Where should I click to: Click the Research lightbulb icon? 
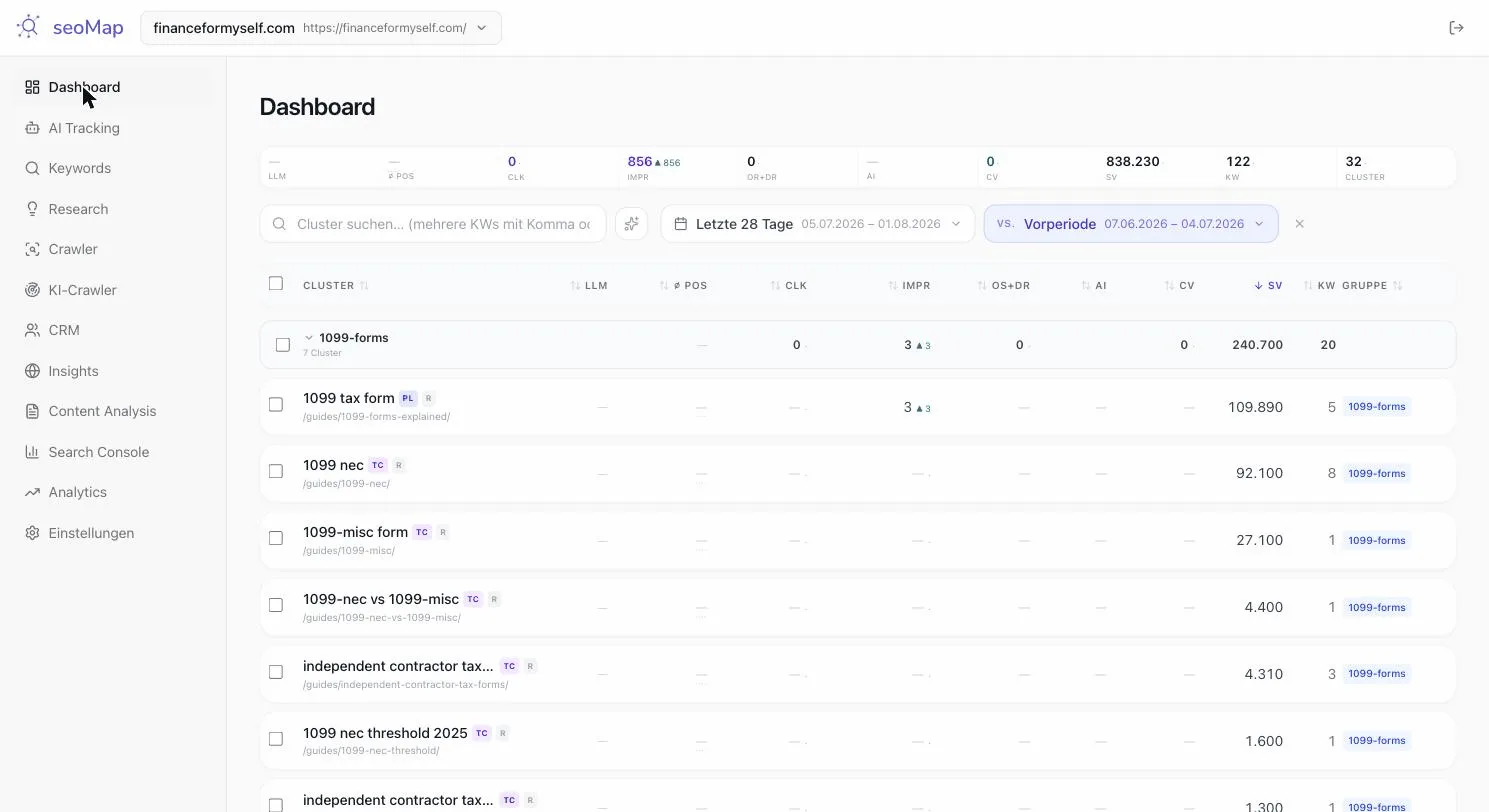(32, 209)
